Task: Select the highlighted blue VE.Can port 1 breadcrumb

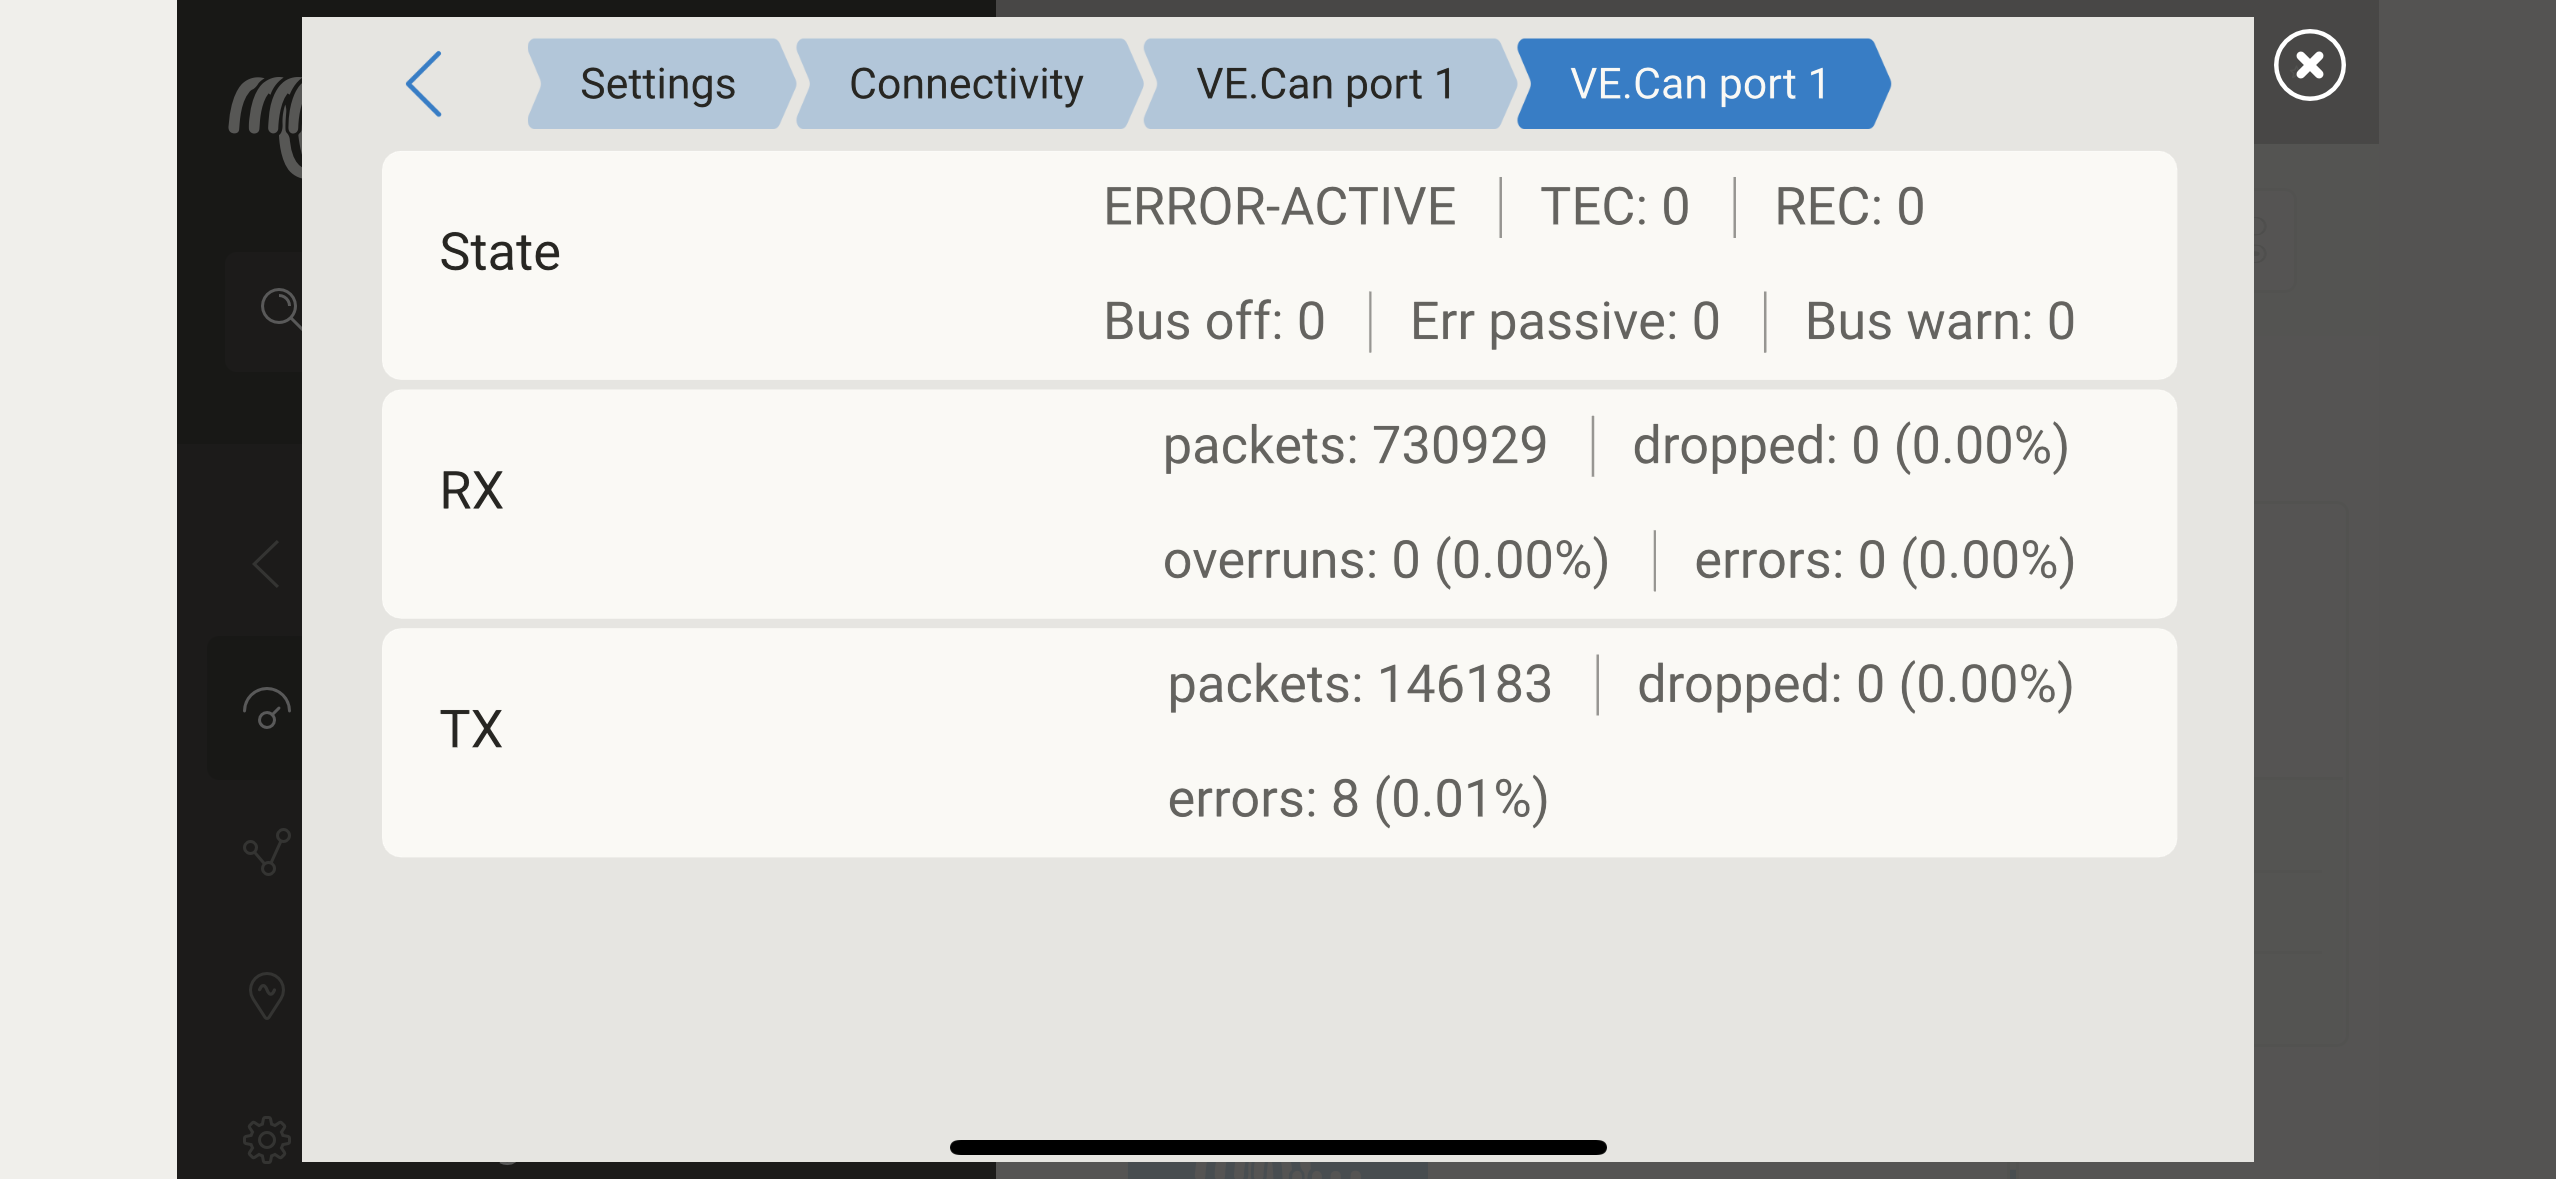Action: click(1699, 84)
